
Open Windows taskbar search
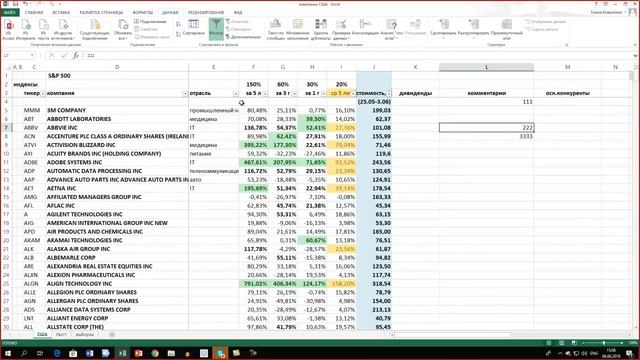click(24, 353)
